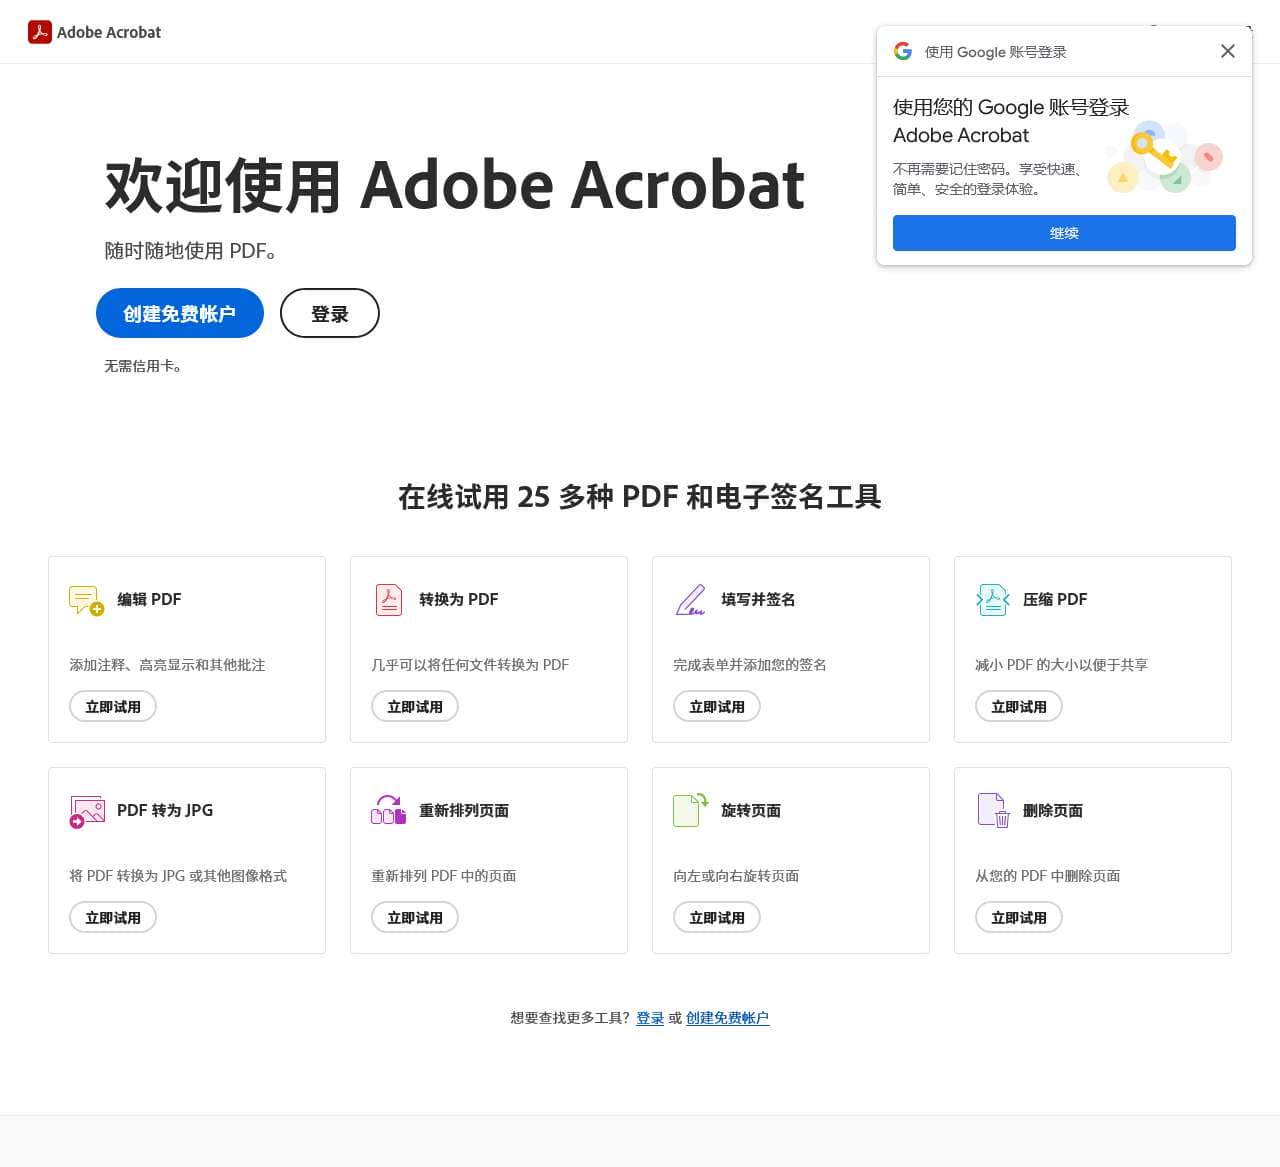Try 压缩 PDF with 立即试用
The height and width of the screenshot is (1167, 1280).
click(x=1019, y=706)
